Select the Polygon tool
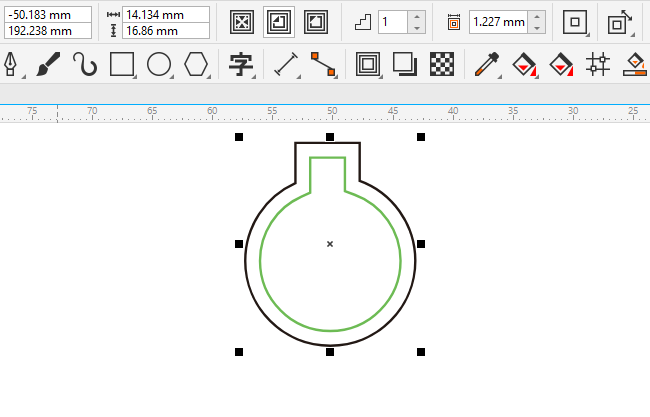This screenshot has width=650, height=417. click(x=196, y=64)
